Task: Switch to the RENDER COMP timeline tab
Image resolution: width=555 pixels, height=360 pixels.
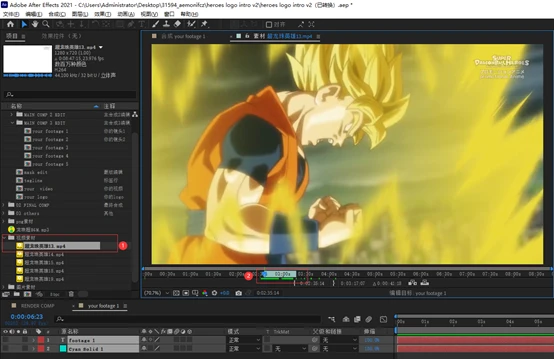Action: coord(38,305)
